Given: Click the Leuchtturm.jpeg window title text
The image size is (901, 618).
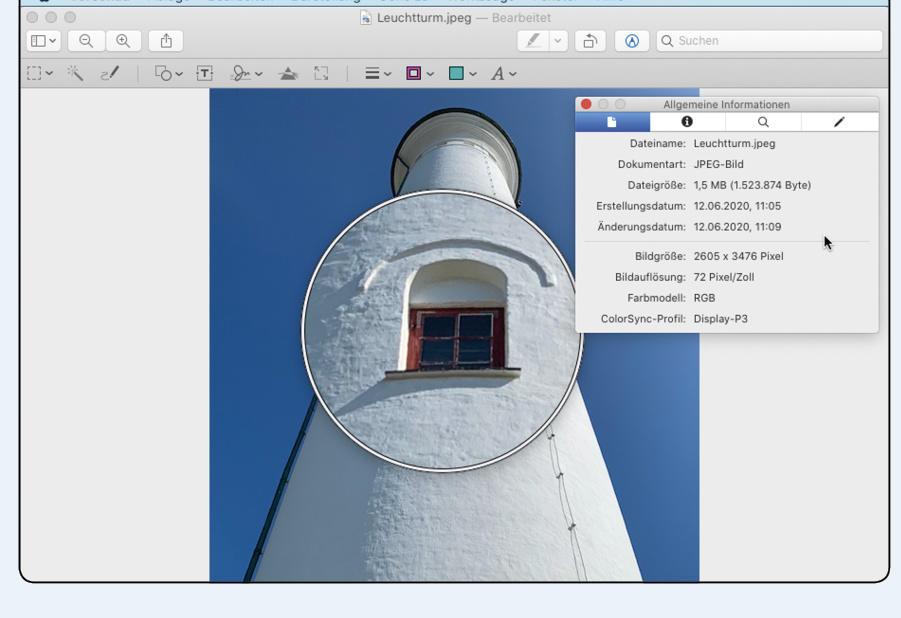Looking at the screenshot, I should (x=424, y=18).
